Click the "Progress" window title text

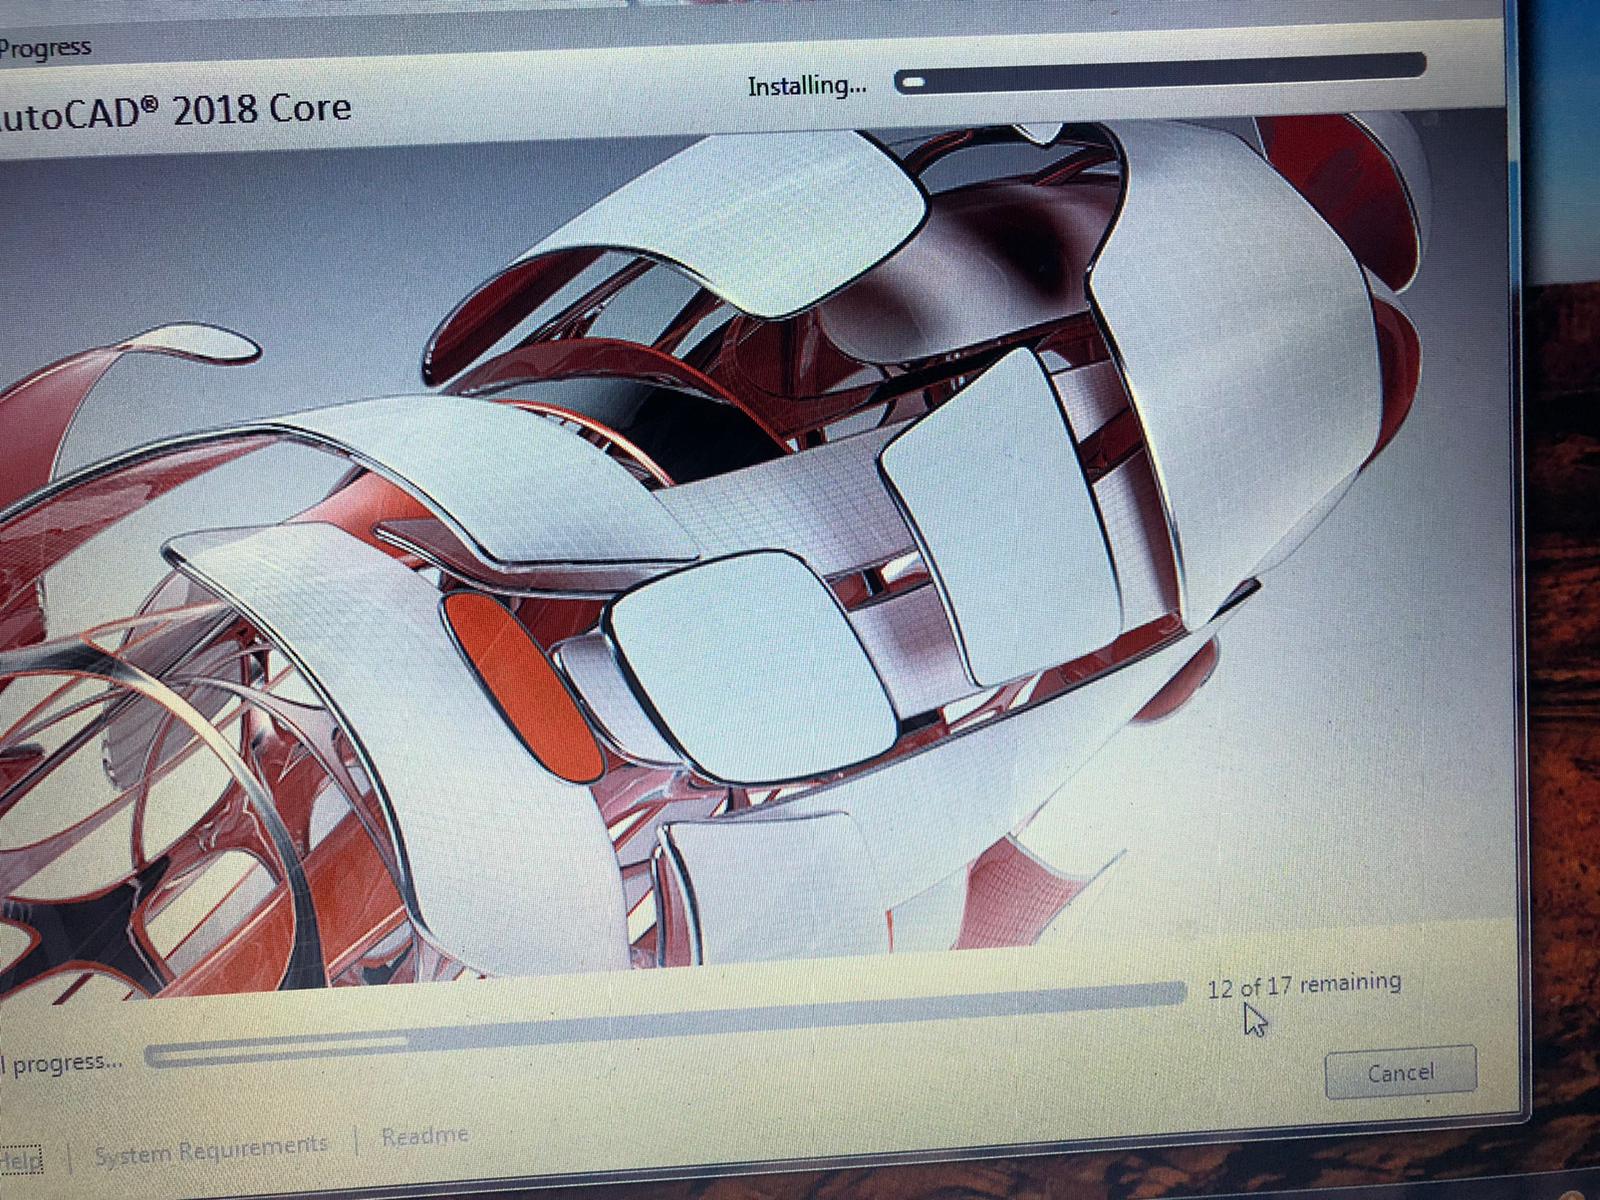(45, 48)
